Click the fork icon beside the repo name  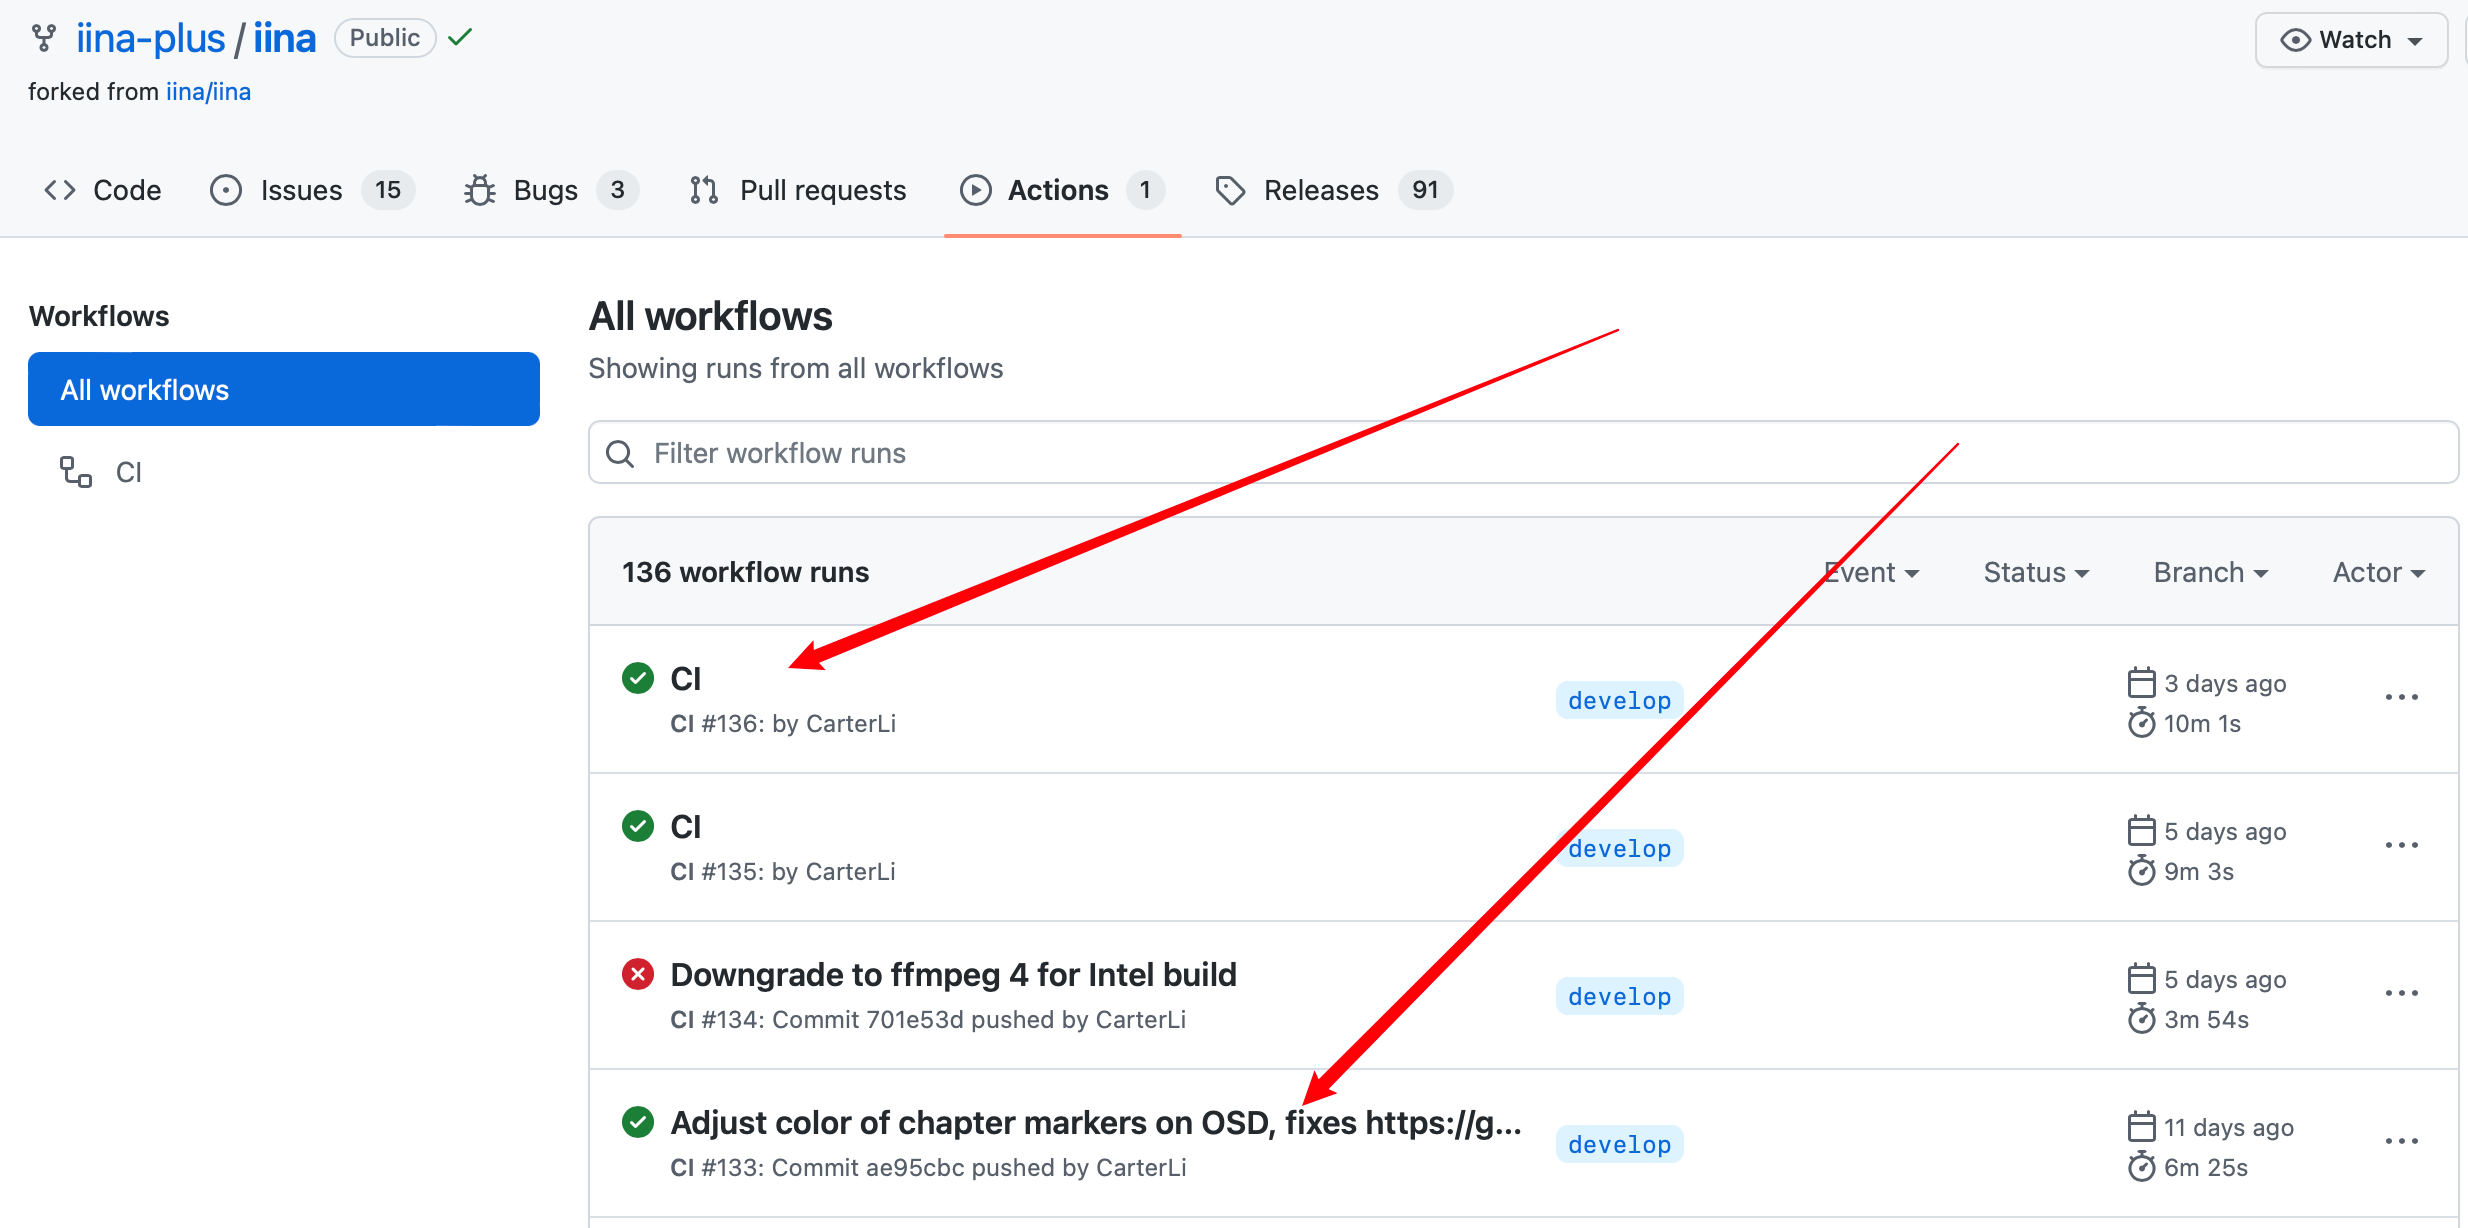click(x=44, y=38)
